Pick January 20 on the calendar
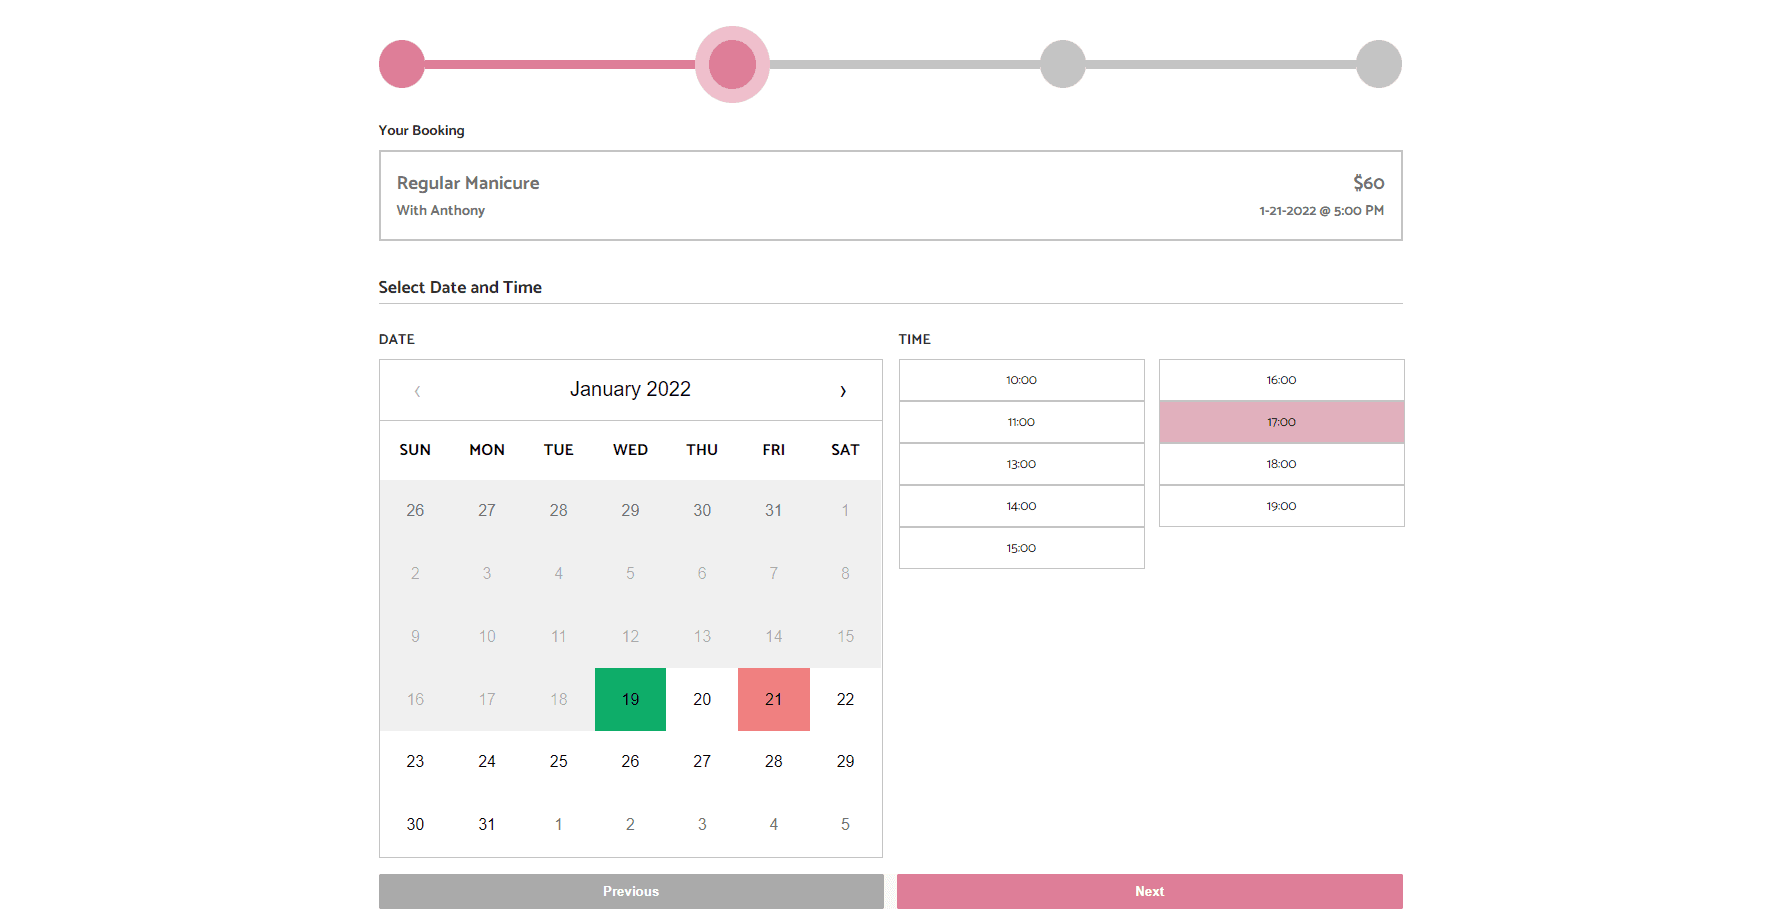Screen dimensions: 1774x918 click(702, 699)
